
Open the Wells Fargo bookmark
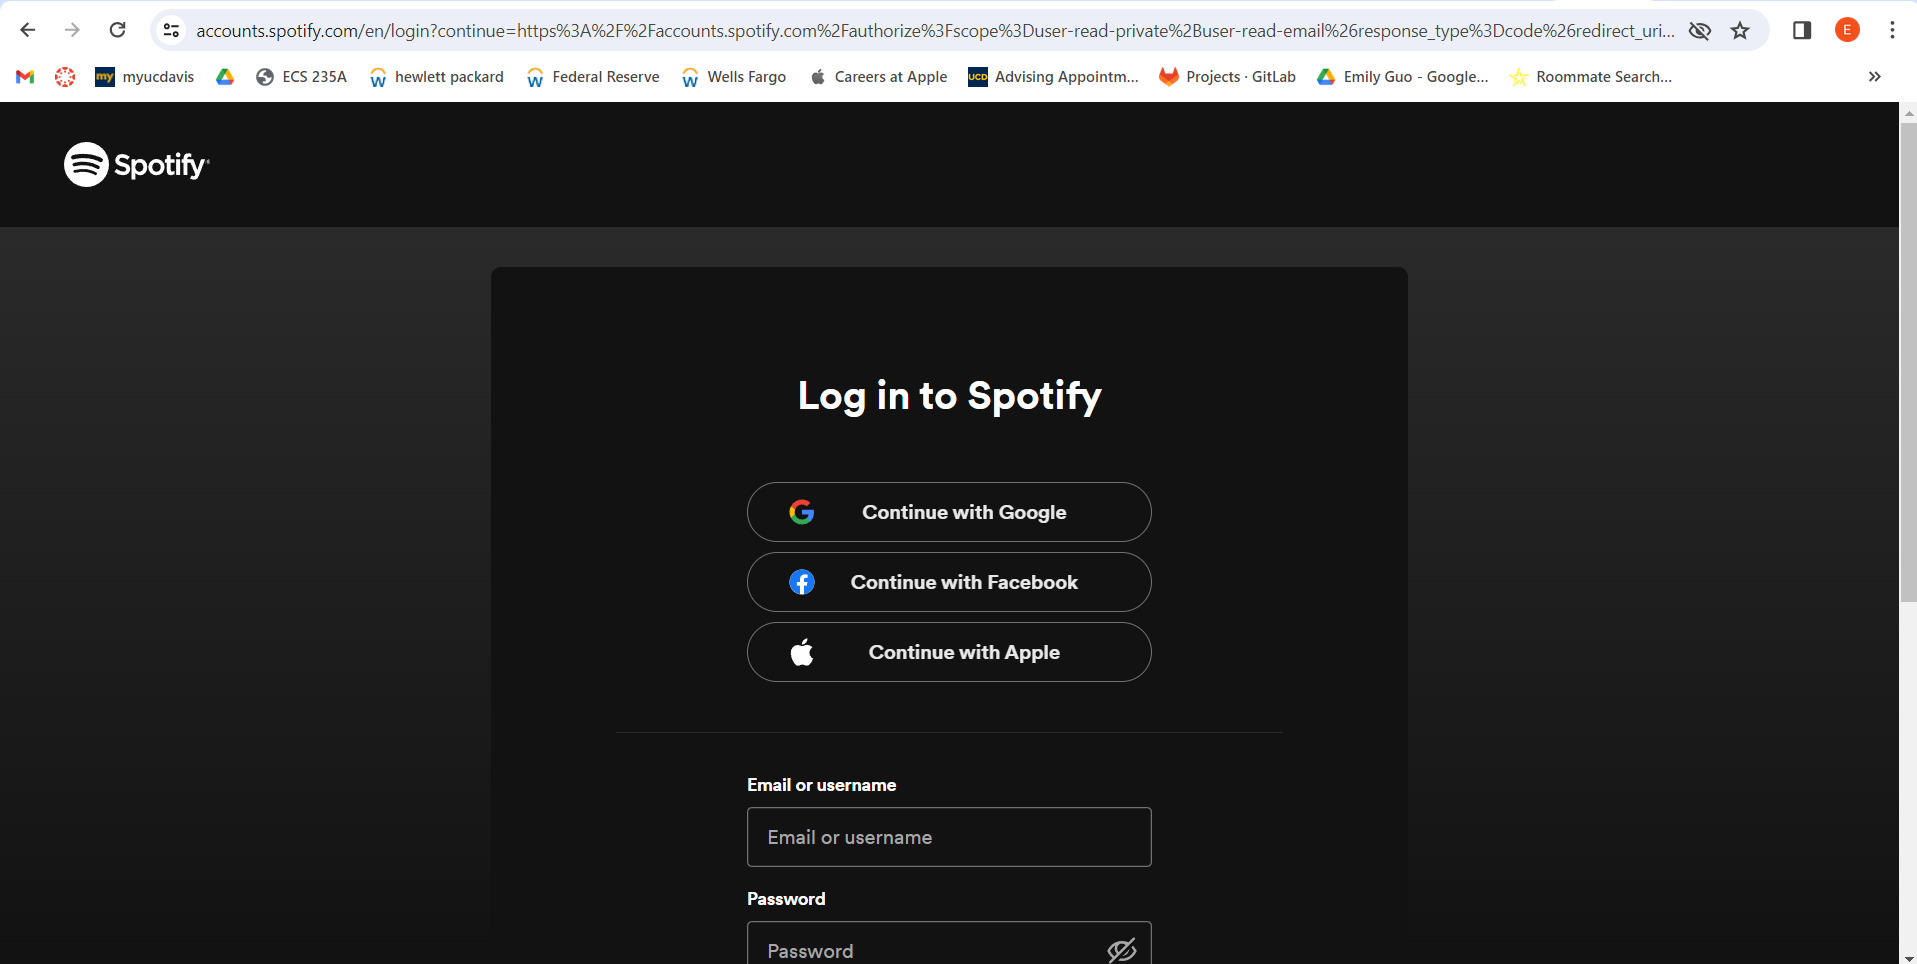coord(733,77)
